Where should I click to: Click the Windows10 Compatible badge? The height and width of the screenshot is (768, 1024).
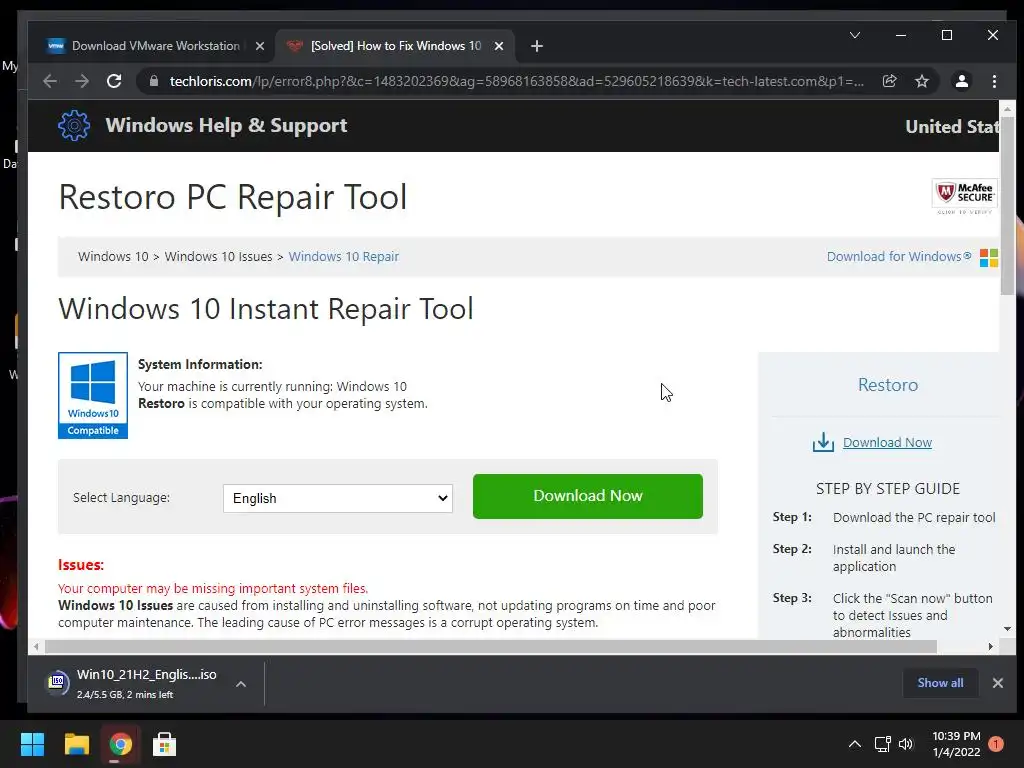point(93,396)
